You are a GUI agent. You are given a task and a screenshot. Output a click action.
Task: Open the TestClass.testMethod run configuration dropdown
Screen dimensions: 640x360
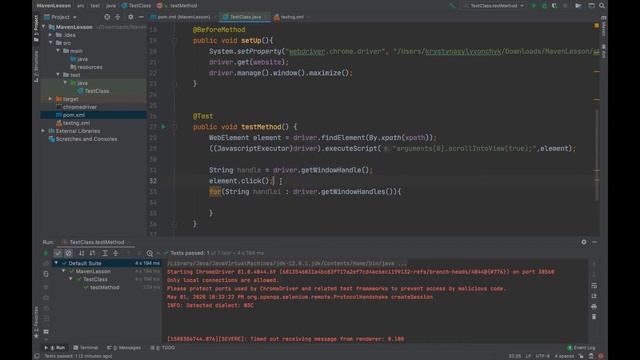(494, 6)
